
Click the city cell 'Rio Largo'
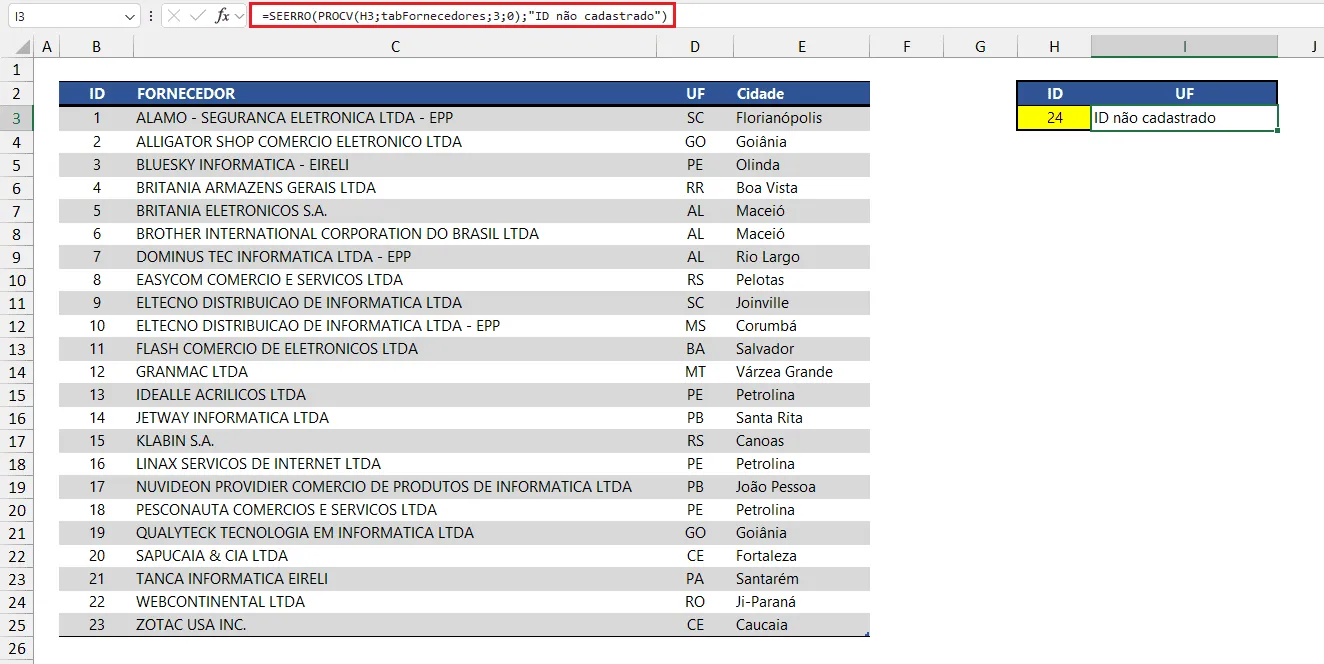tap(801, 256)
